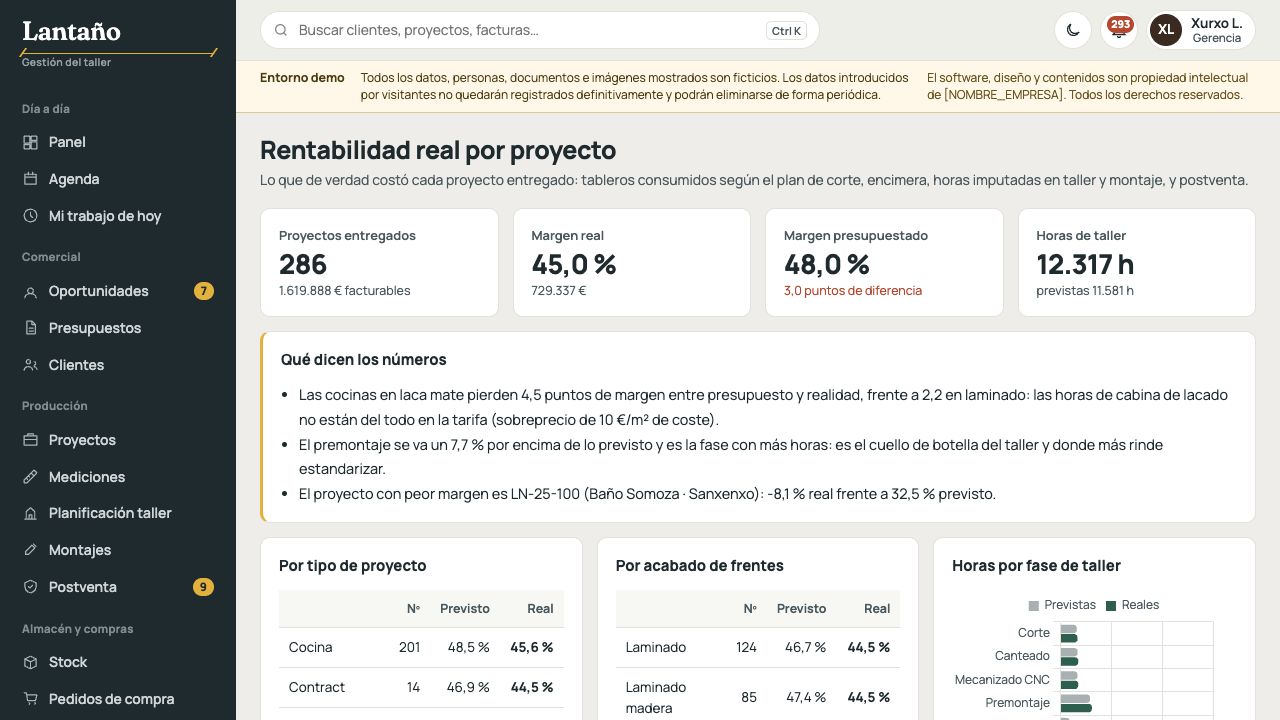Screen dimensions: 1280x720
Task: Click the Horas de taller value 12.317 h
Action: coord(1085,264)
